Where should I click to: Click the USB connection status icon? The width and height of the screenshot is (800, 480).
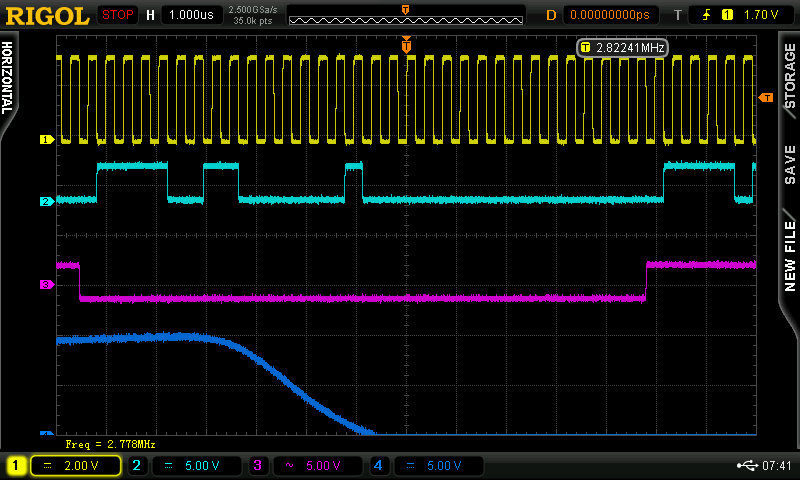(747, 465)
